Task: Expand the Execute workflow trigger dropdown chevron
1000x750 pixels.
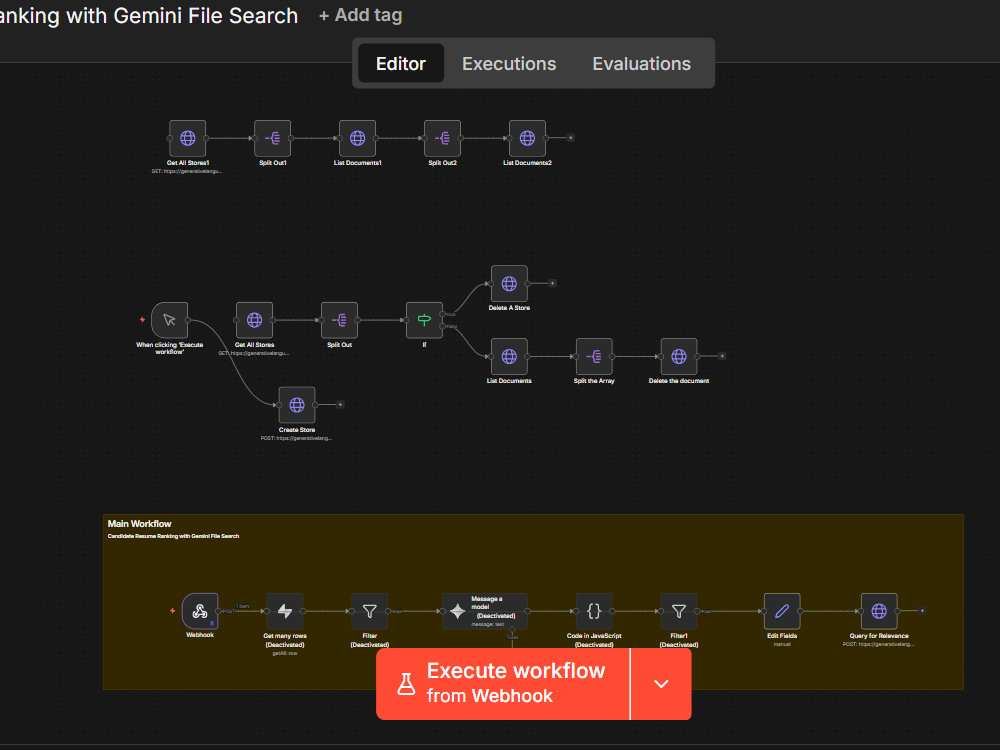Action: point(661,684)
